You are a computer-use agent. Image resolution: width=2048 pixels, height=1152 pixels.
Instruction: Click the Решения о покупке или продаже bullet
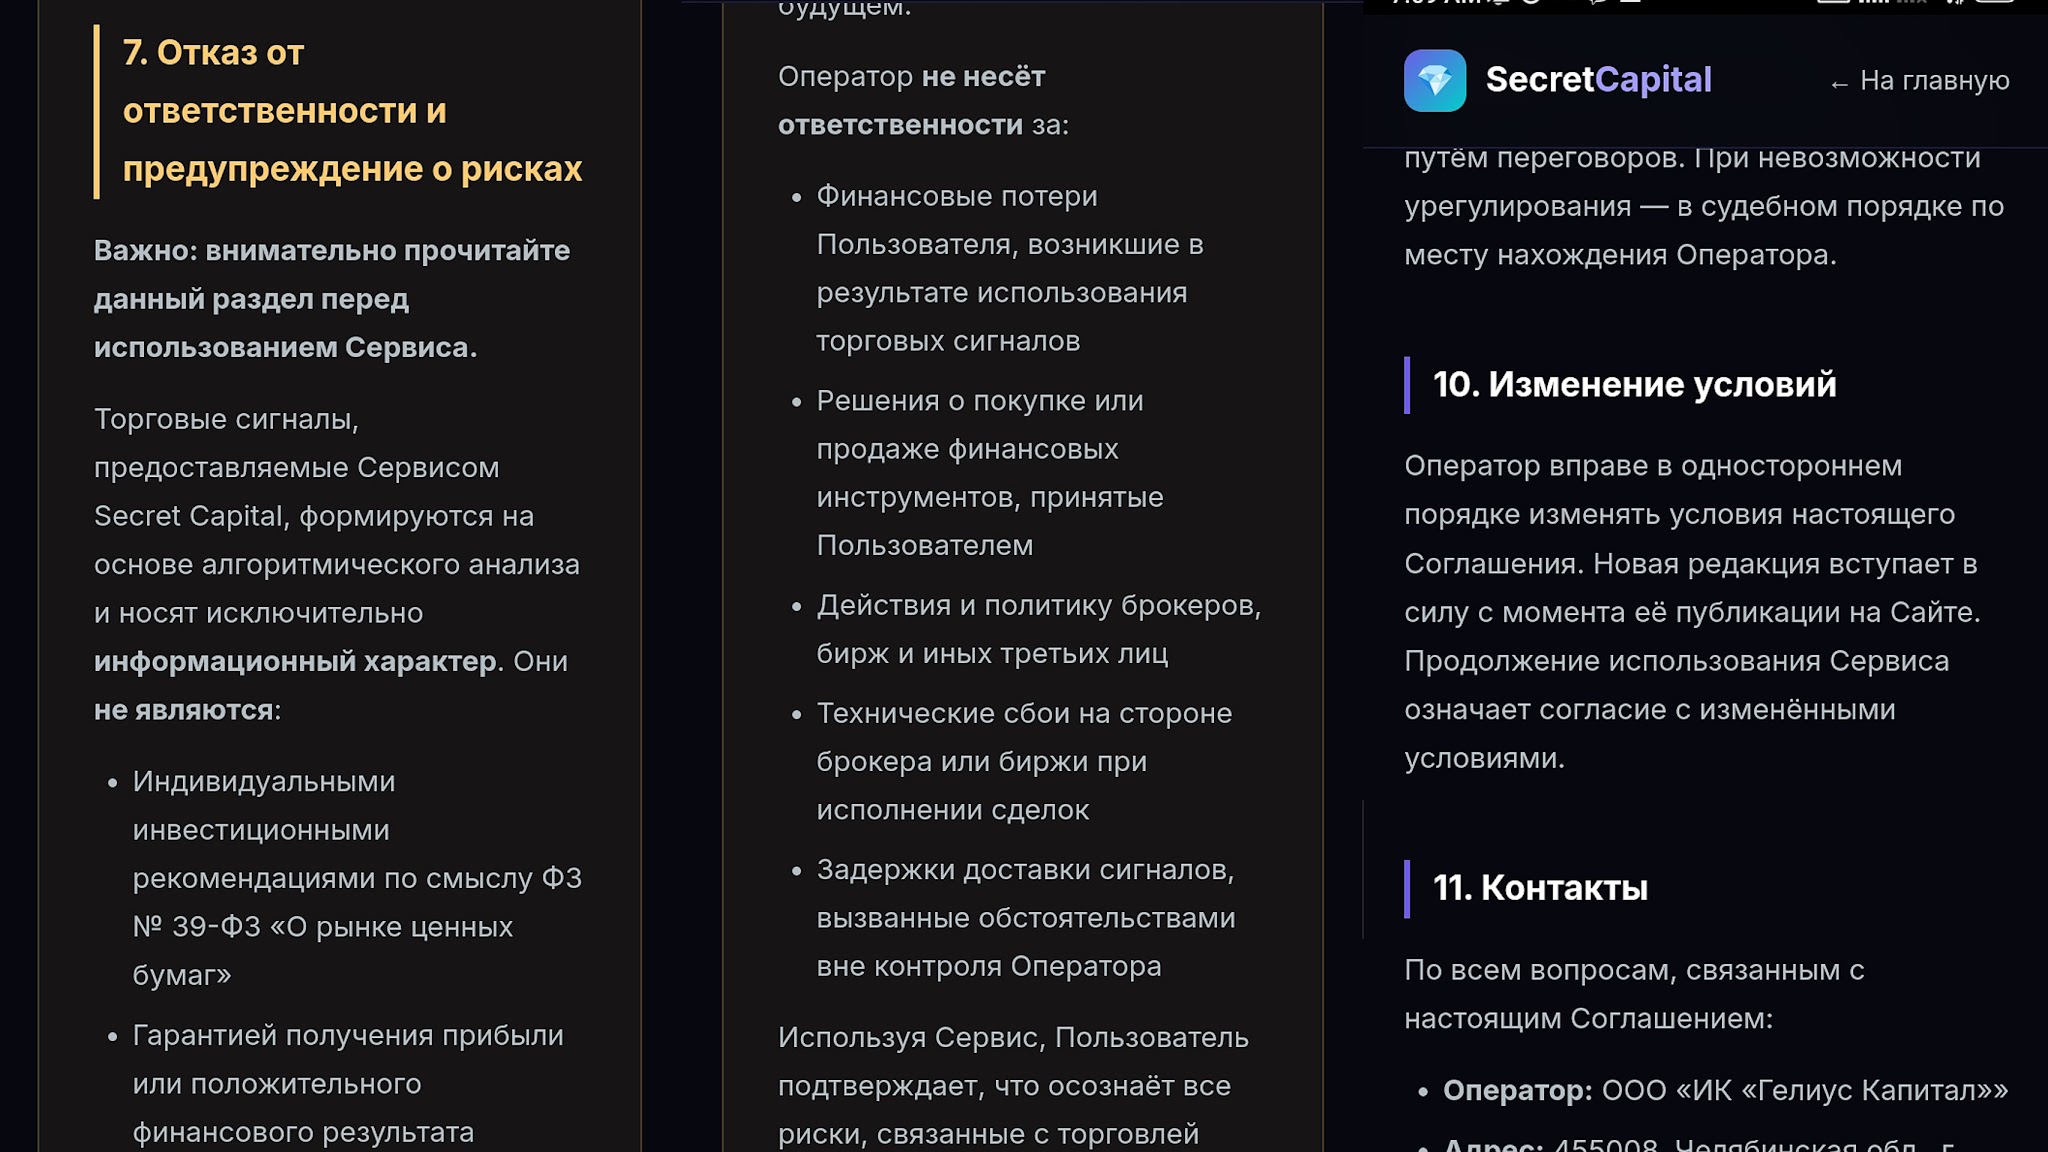point(990,473)
